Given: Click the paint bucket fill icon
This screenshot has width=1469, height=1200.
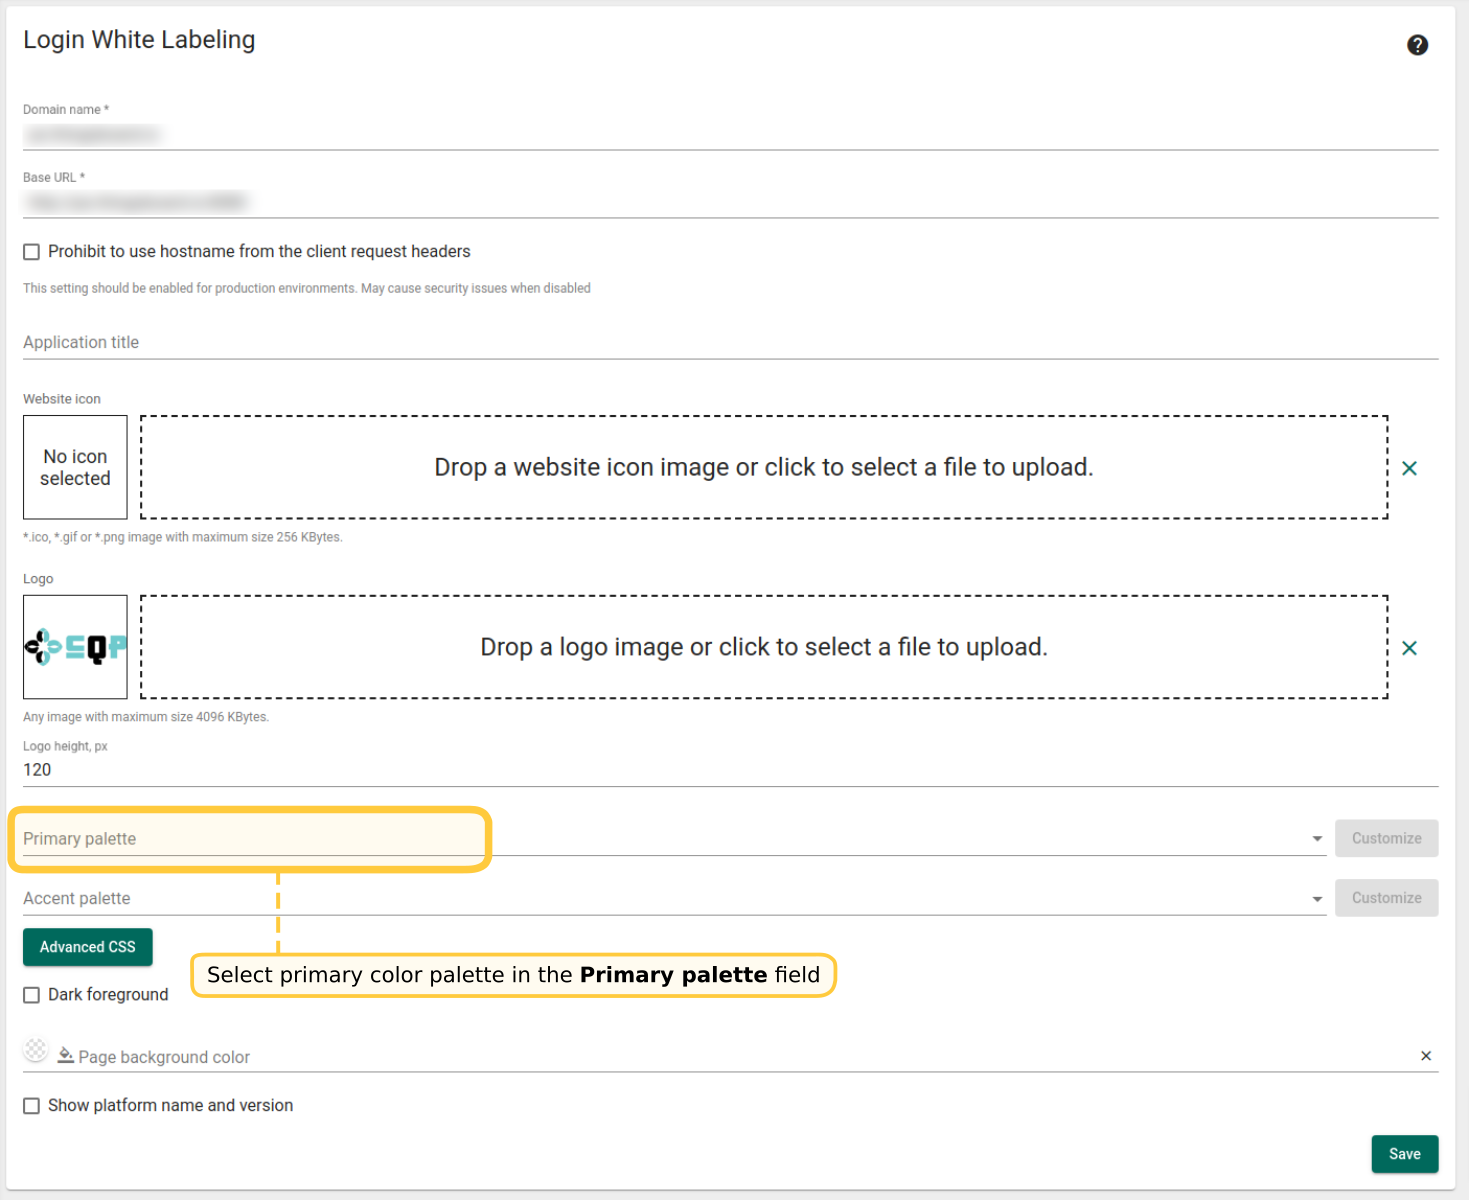Looking at the screenshot, I should point(66,1055).
